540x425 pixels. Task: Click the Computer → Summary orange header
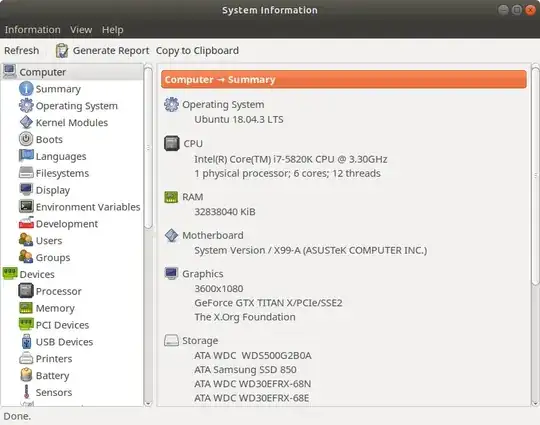pyautogui.click(x=343, y=80)
